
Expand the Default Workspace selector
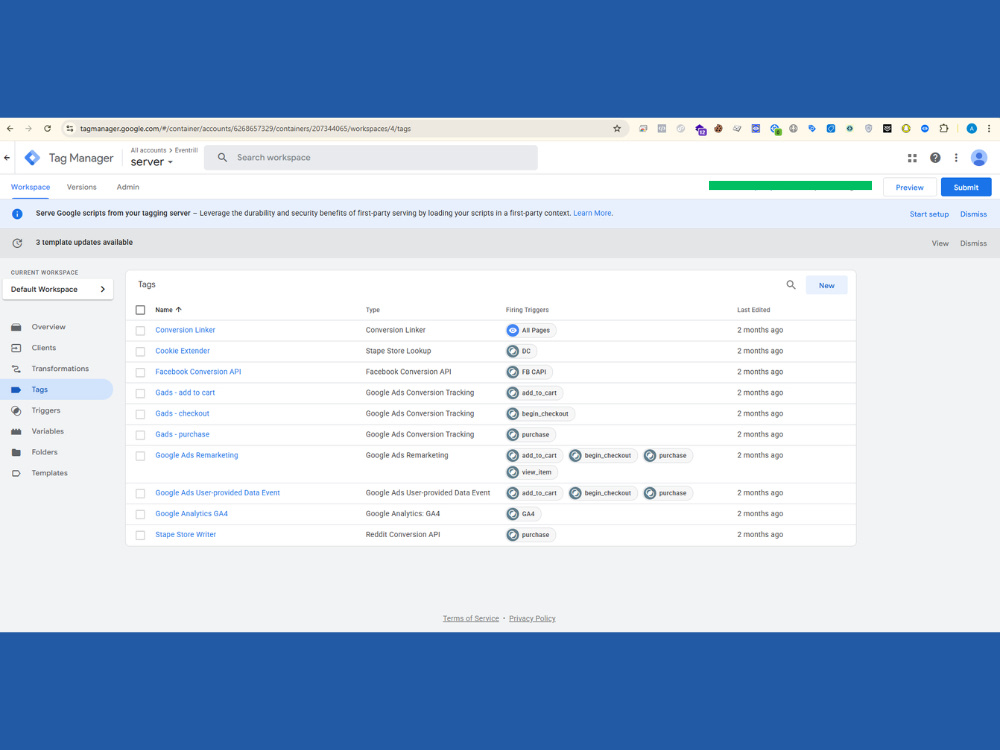[x=57, y=290]
